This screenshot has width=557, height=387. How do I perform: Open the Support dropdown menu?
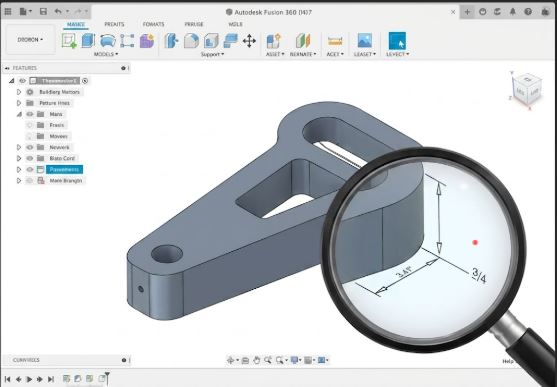point(212,54)
